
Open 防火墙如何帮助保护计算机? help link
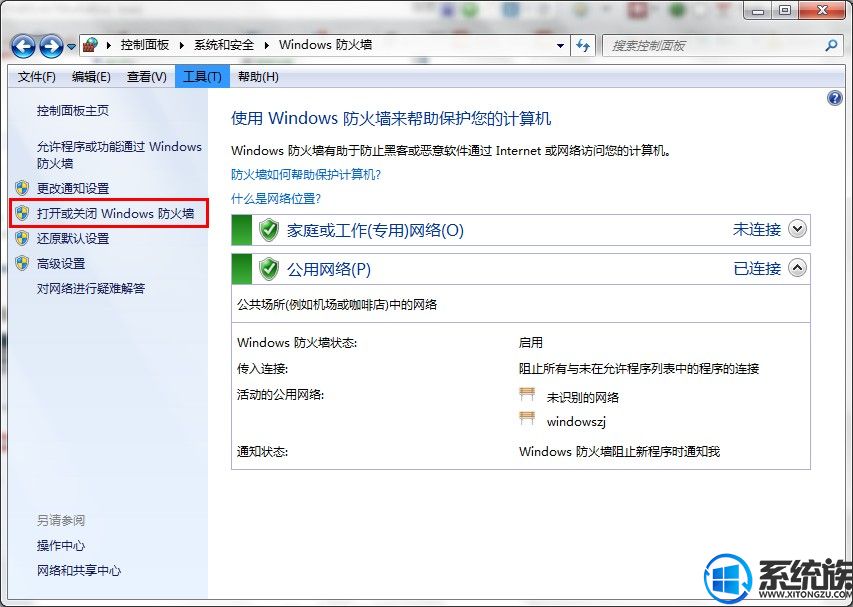pyautogui.click(x=306, y=175)
